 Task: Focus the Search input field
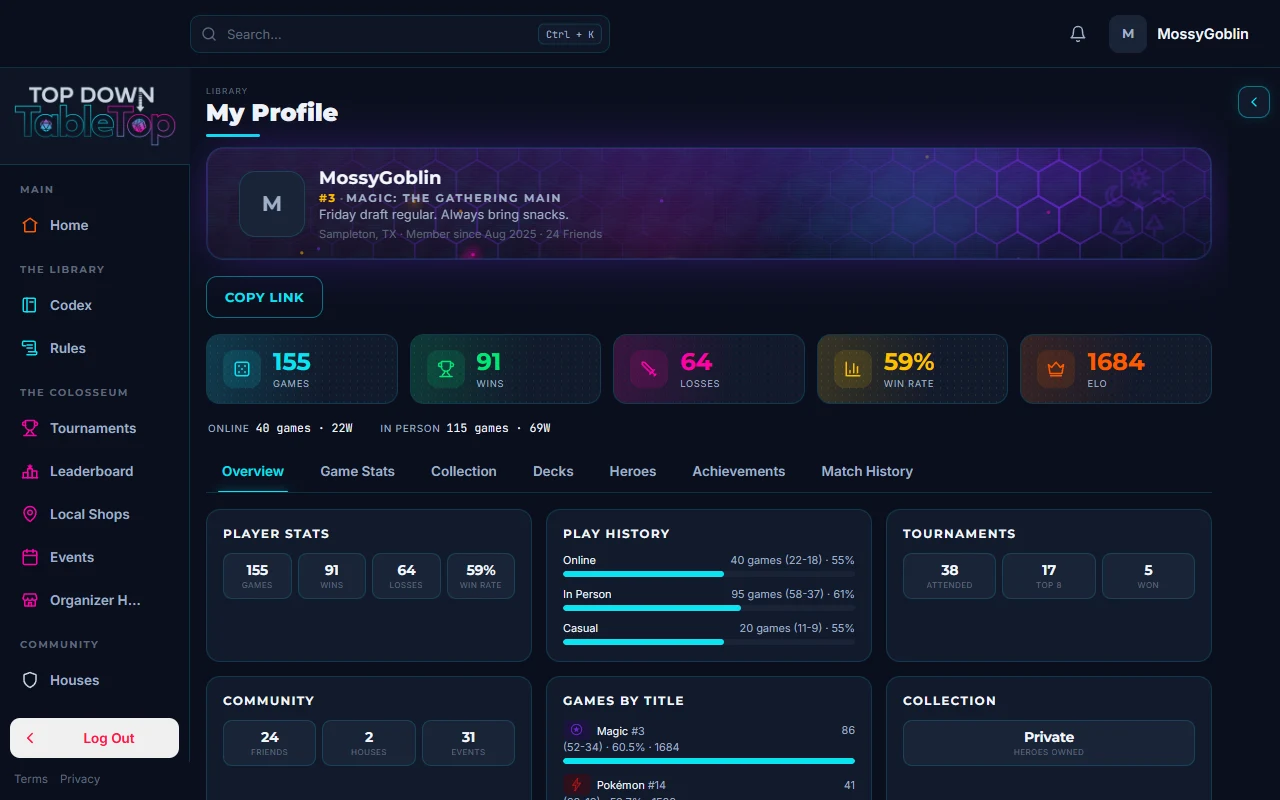click(400, 34)
